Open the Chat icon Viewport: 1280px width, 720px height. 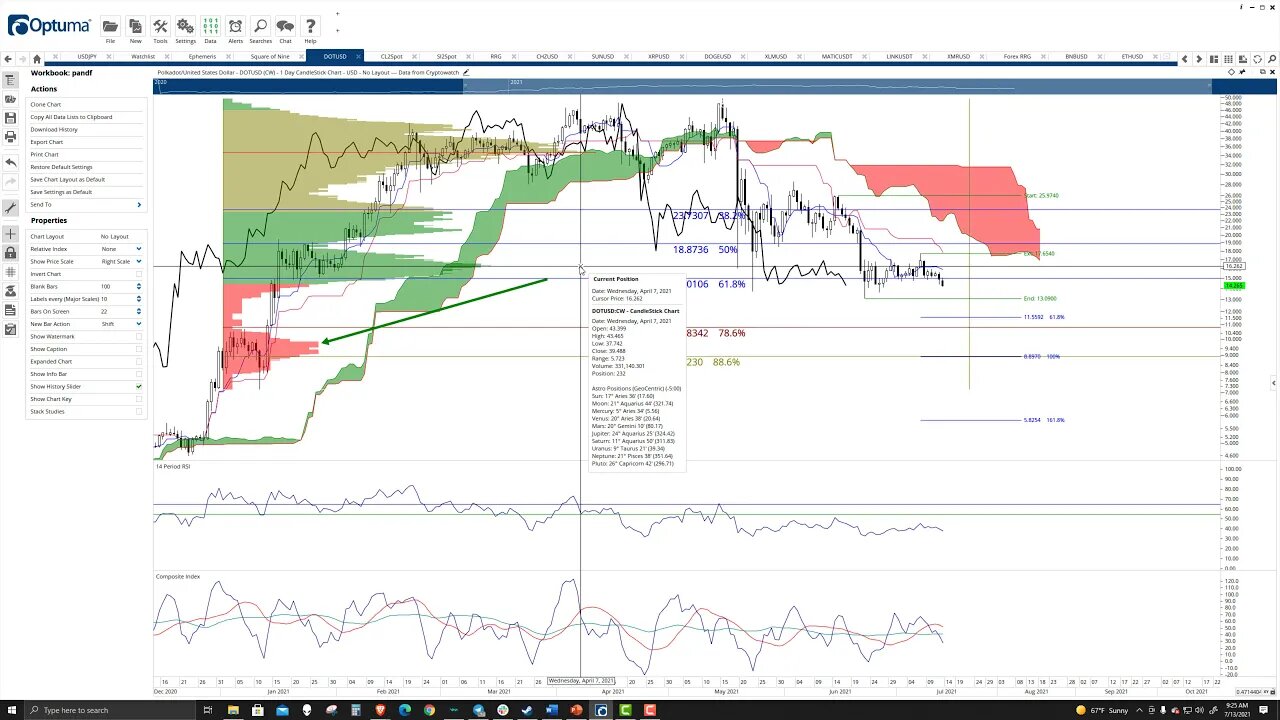[285, 28]
